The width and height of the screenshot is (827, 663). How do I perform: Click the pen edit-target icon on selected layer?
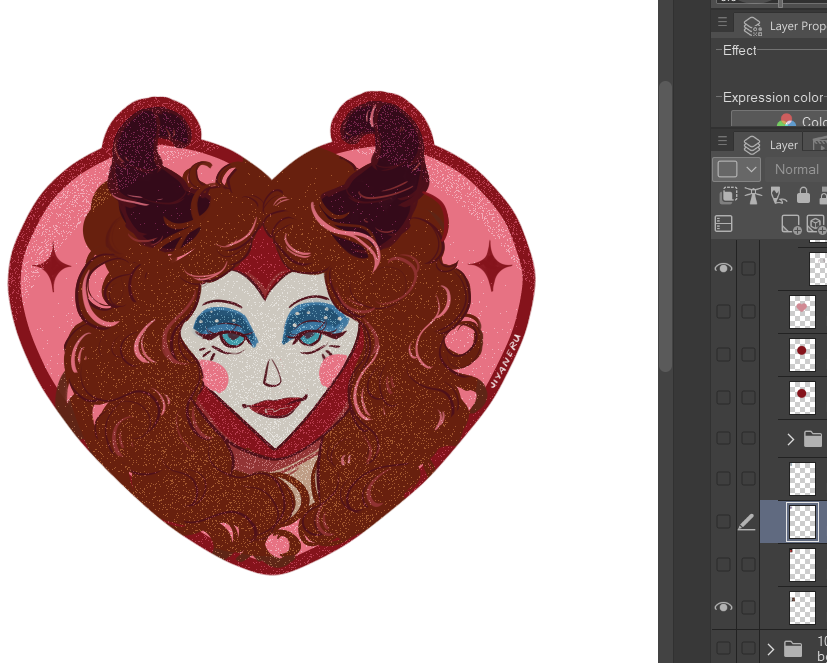pyautogui.click(x=746, y=522)
